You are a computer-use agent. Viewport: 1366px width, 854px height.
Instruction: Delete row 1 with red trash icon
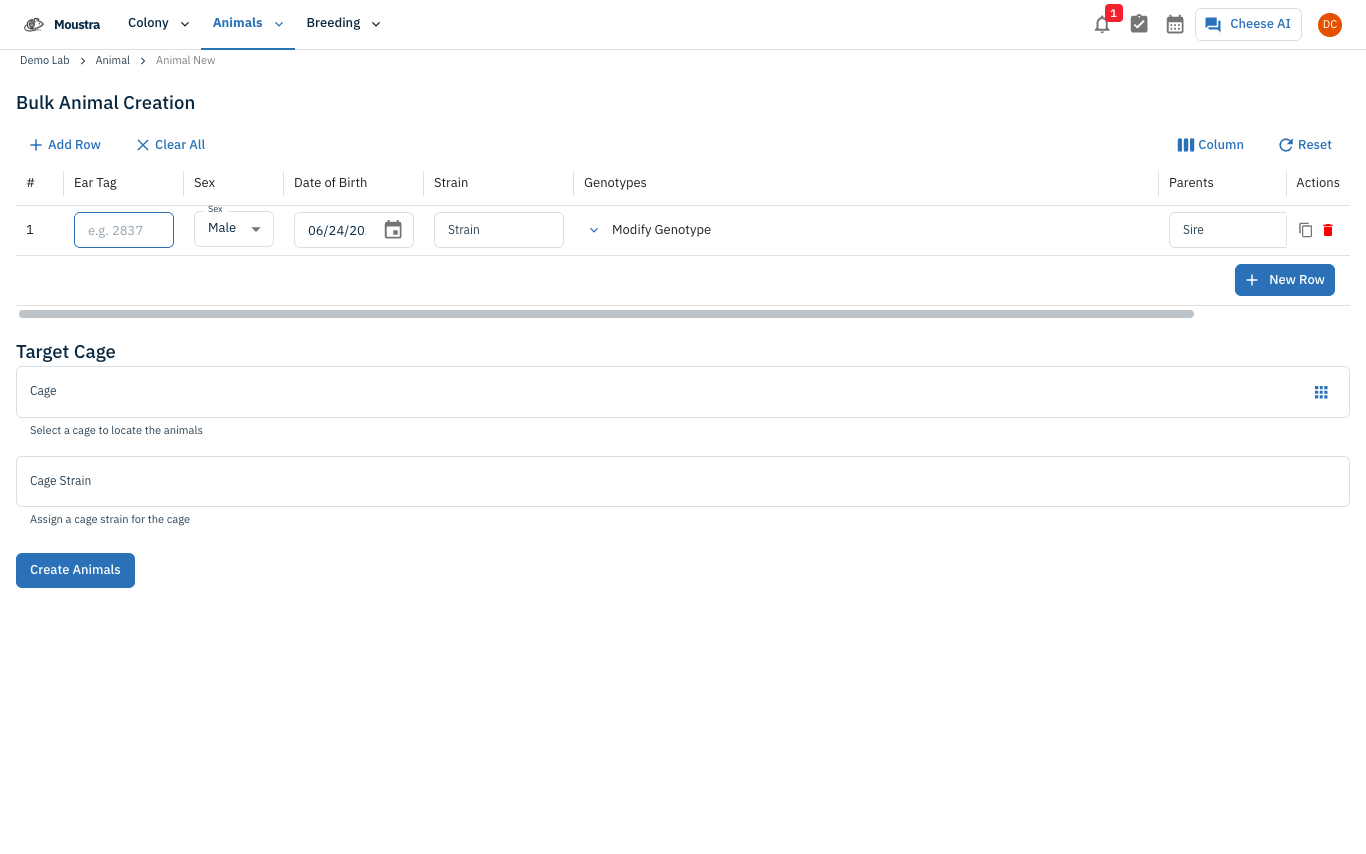1328,230
